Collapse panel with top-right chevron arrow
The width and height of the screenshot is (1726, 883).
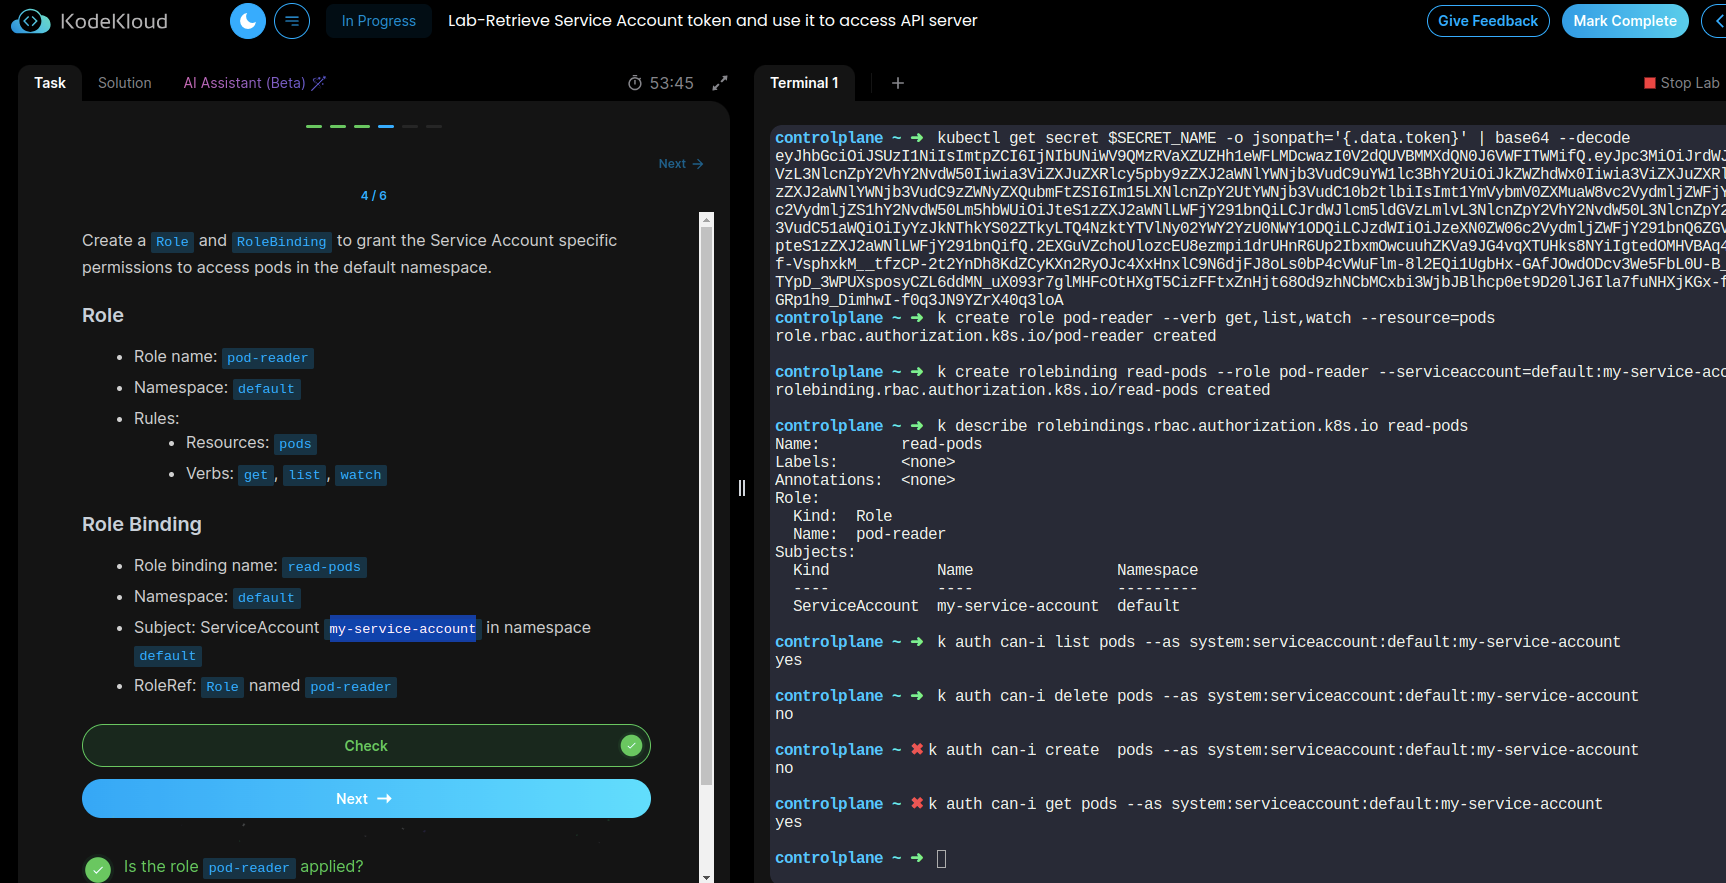point(1716,21)
